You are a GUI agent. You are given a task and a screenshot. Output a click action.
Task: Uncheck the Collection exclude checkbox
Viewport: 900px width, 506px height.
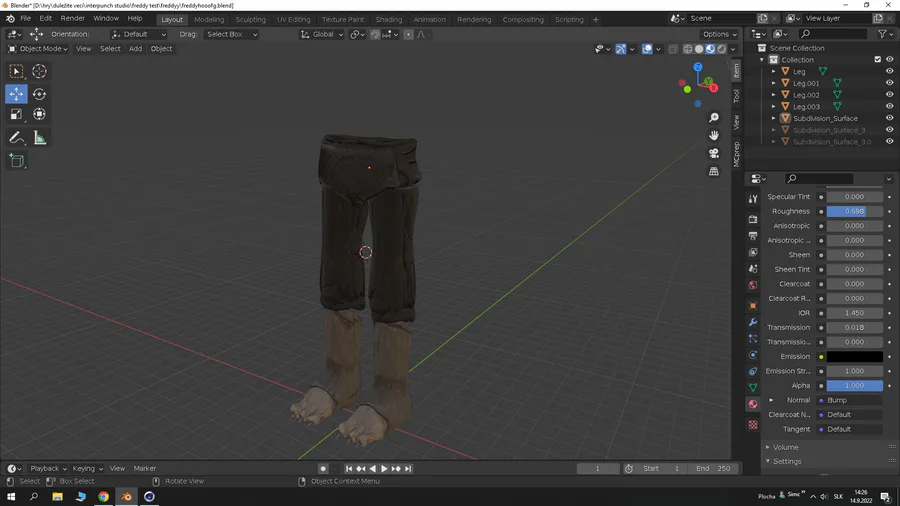tap(877, 59)
